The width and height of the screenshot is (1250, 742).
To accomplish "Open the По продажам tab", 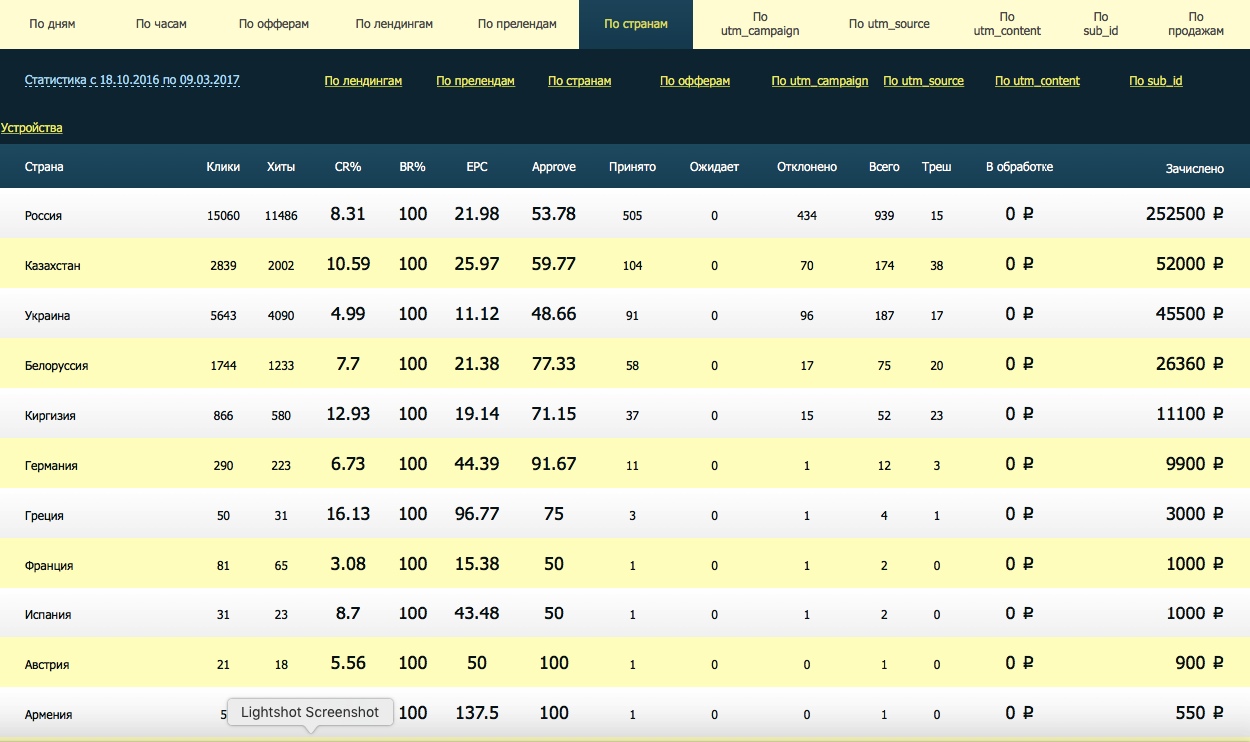I will coord(1196,24).
